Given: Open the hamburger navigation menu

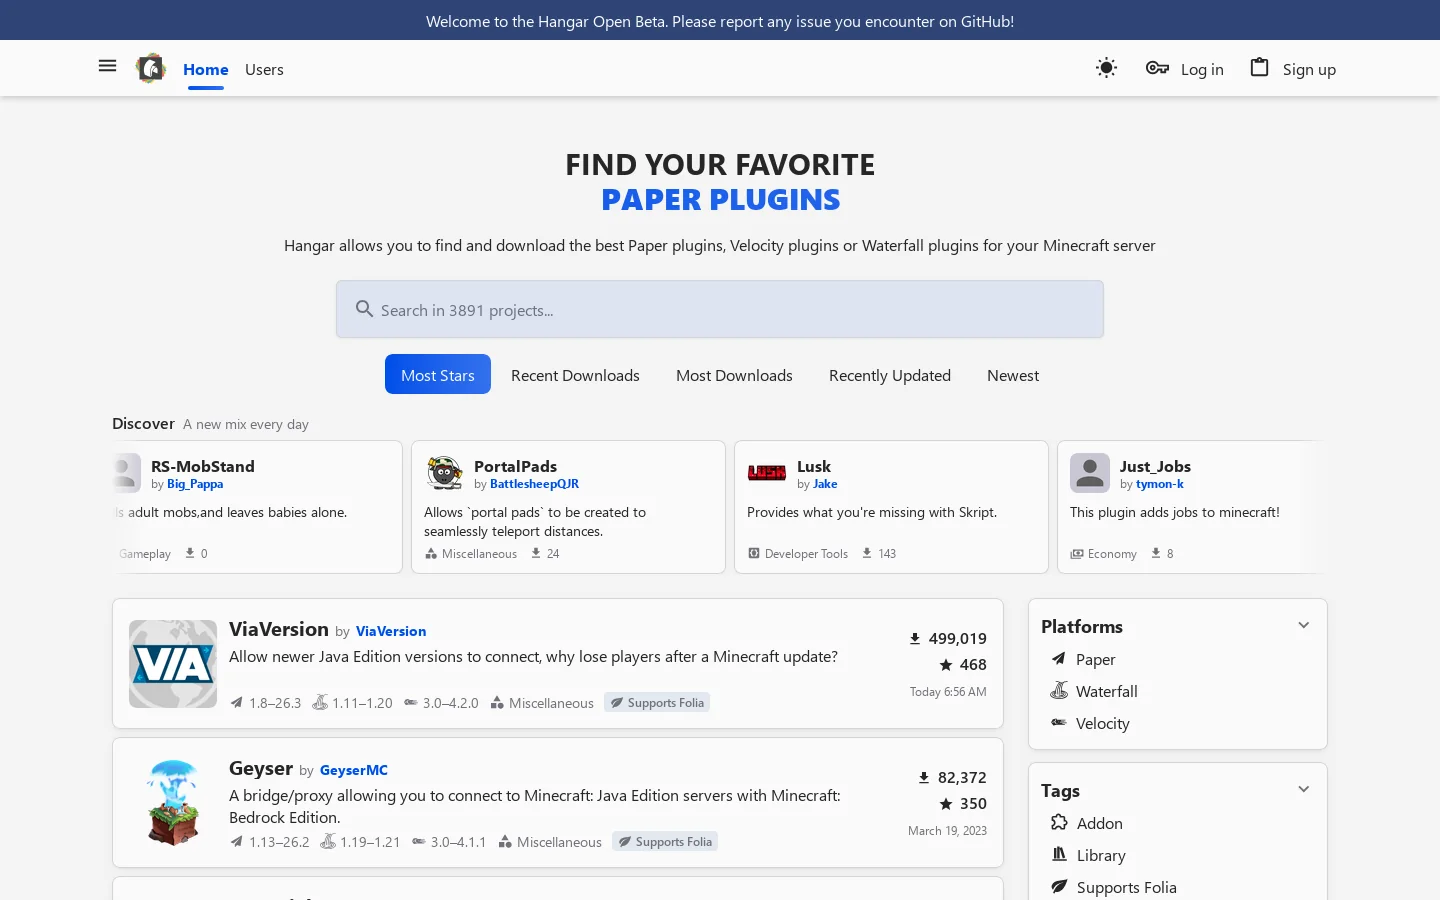Looking at the screenshot, I should 107,66.
